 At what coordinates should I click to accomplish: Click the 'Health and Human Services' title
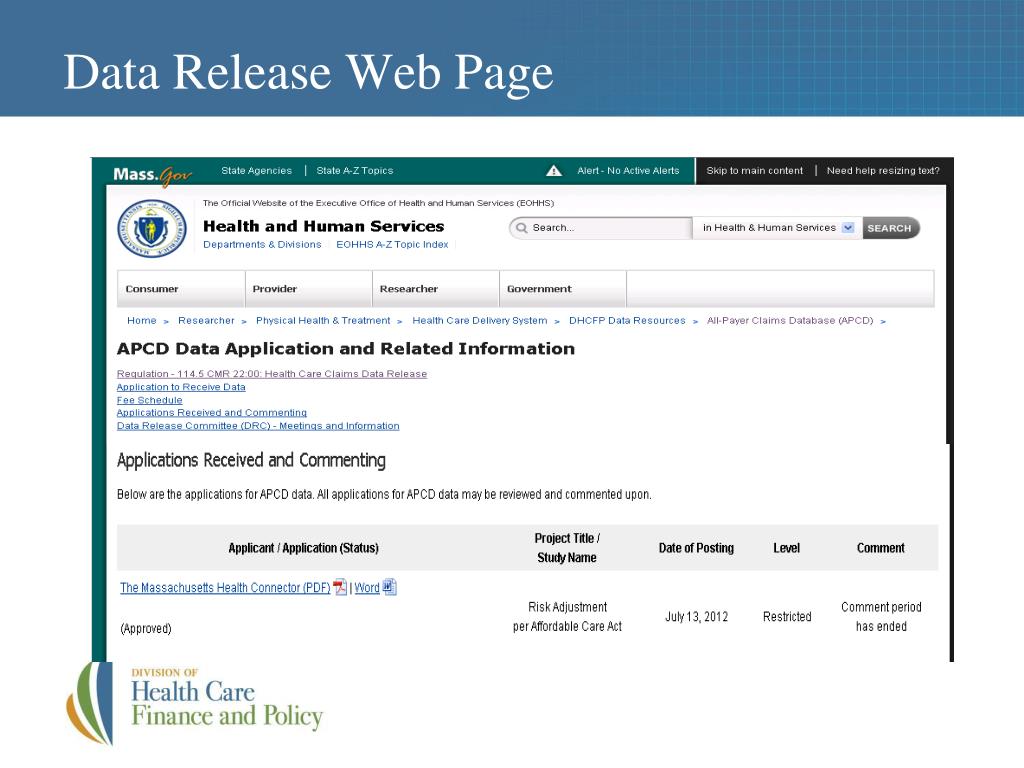(324, 226)
